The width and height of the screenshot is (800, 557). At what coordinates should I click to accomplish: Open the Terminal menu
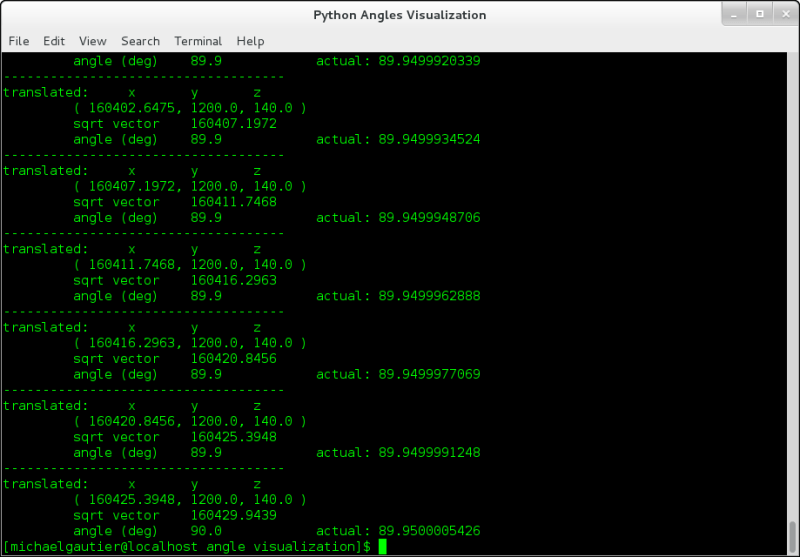[x=198, y=41]
